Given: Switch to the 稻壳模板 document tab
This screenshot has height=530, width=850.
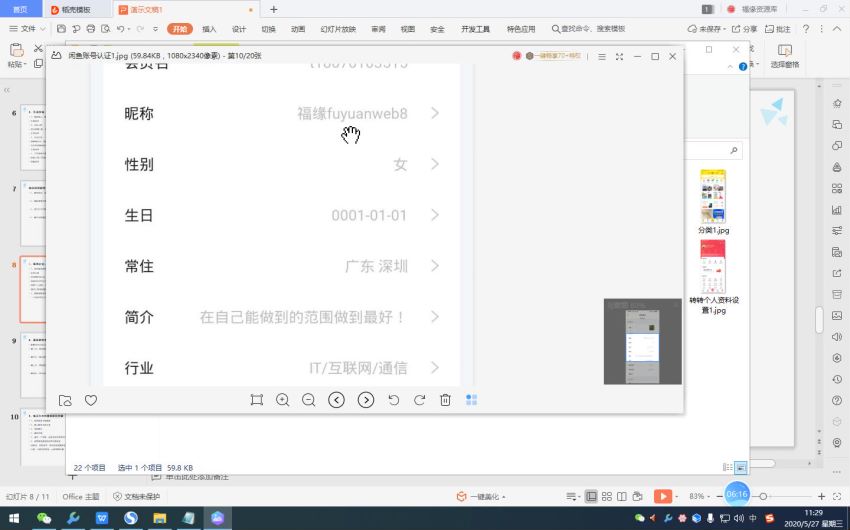Looking at the screenshot, I should click(76, 10).
